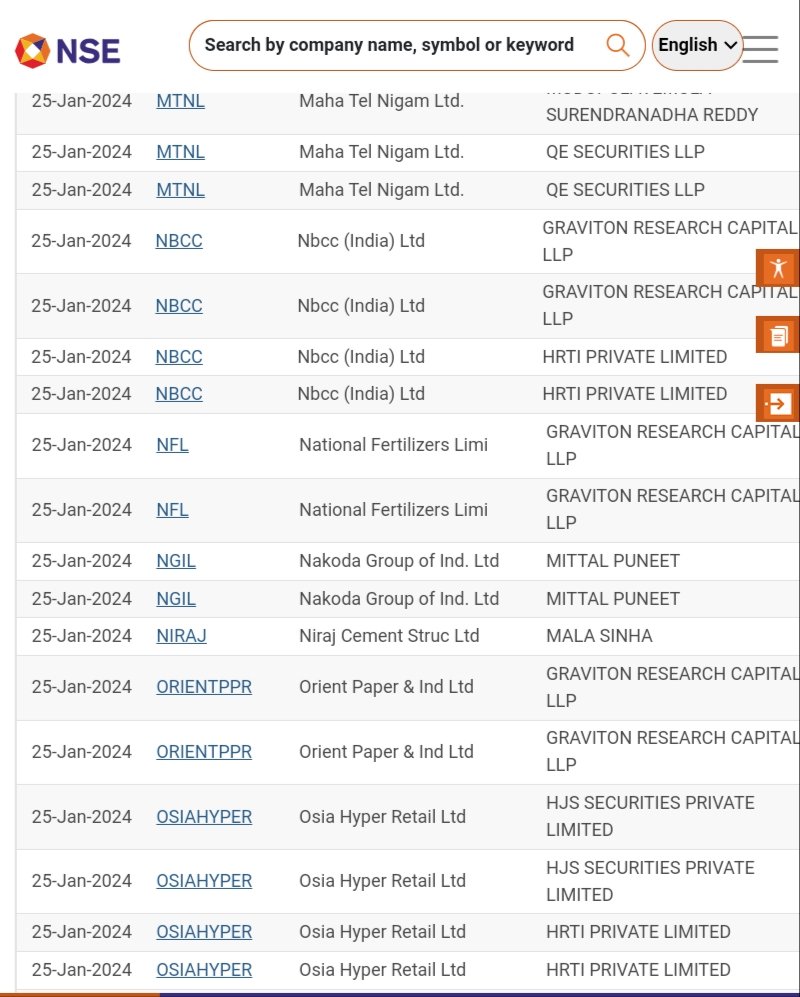Open the NSE logo home link
This screenshot has height=997, width=800.
67,51
